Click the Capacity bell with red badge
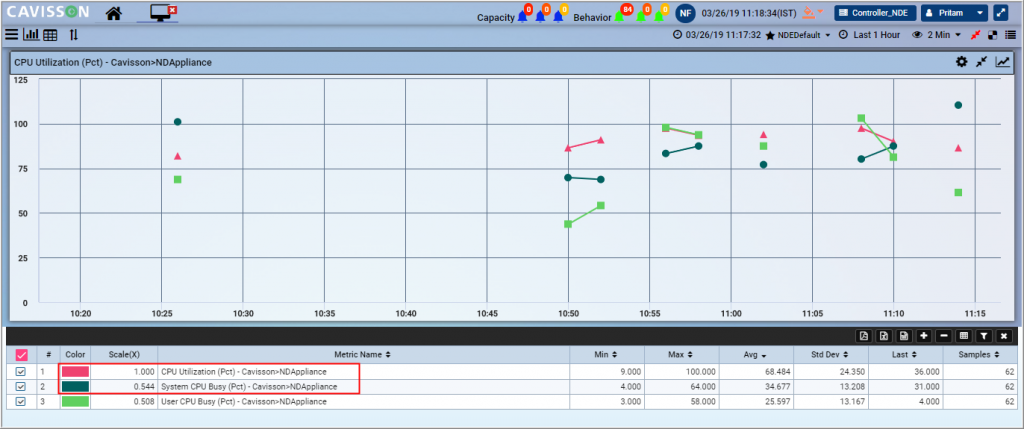This screenshot has height=429, width=1024. 523,15
